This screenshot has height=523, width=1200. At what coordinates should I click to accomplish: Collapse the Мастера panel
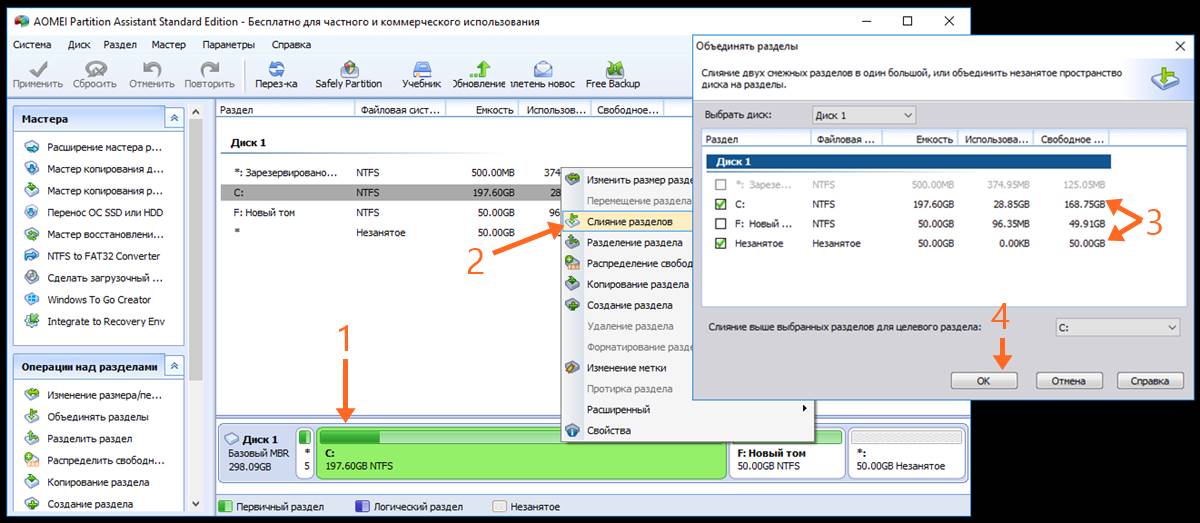pyautogui.click(x=174, y=119)
